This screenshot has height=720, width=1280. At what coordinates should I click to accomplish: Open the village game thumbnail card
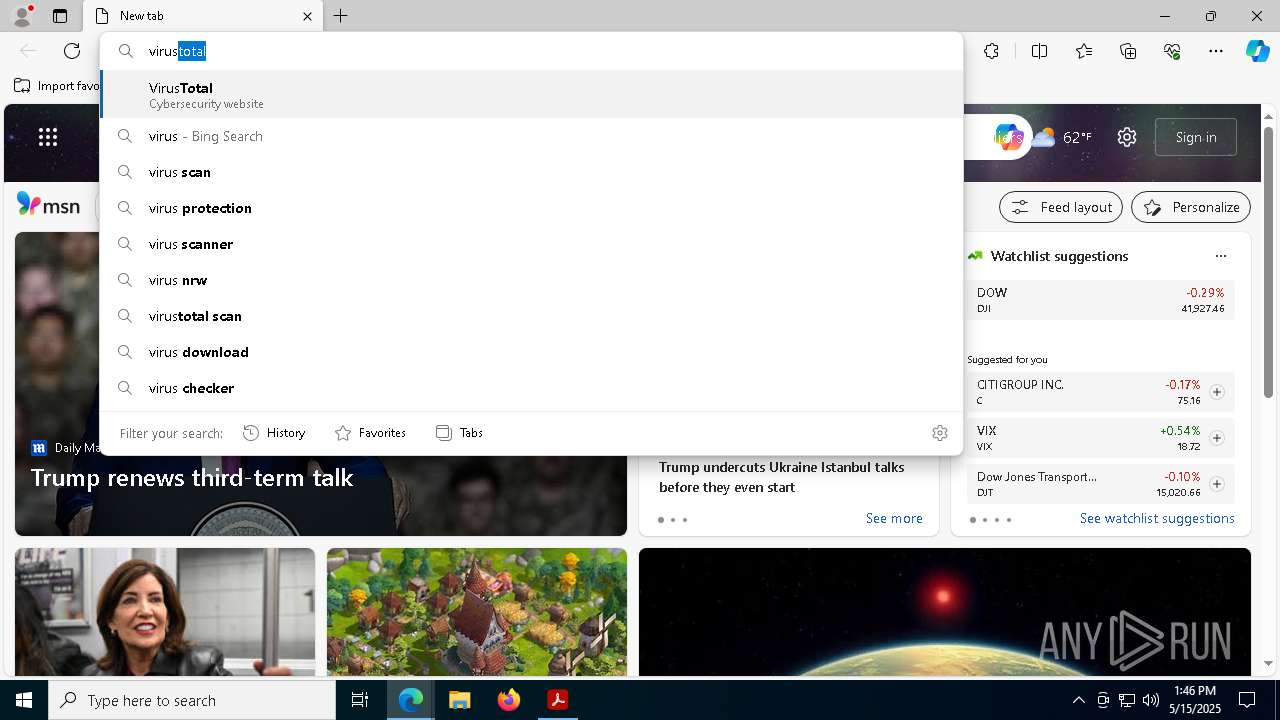pos(477,612)
